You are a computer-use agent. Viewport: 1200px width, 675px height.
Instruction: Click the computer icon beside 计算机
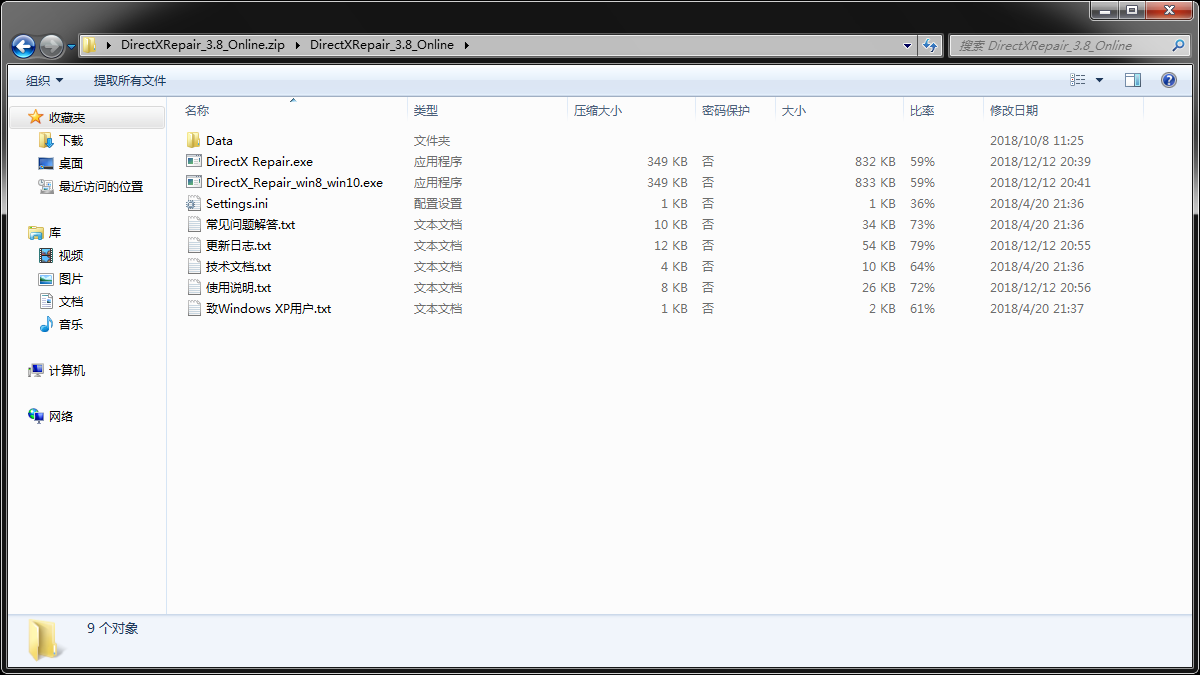point(36,370)
